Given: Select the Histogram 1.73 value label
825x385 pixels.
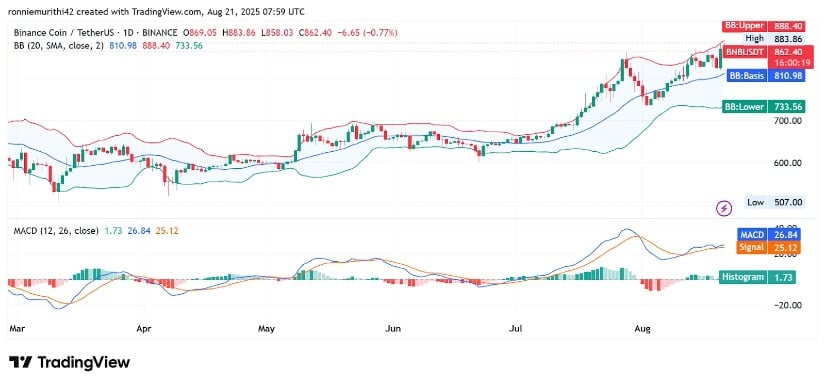Looking at the screenshot, I should (760, 277).
